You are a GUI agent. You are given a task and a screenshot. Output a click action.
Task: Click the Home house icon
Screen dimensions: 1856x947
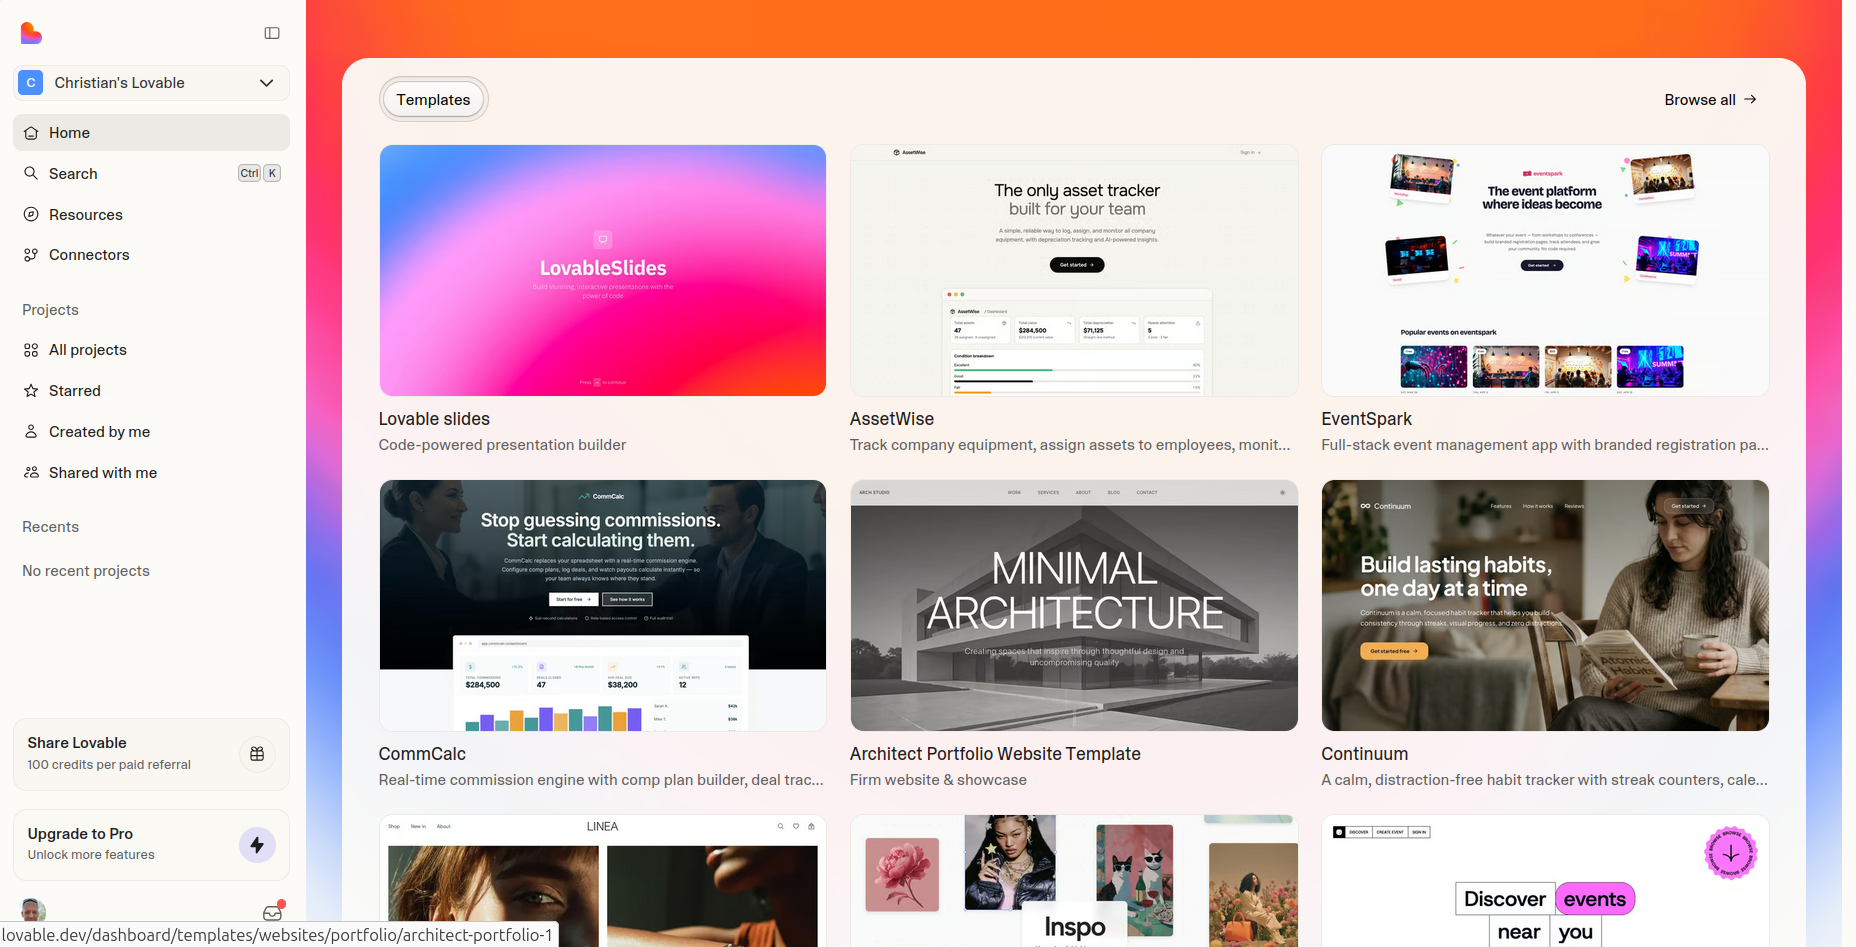31,132
